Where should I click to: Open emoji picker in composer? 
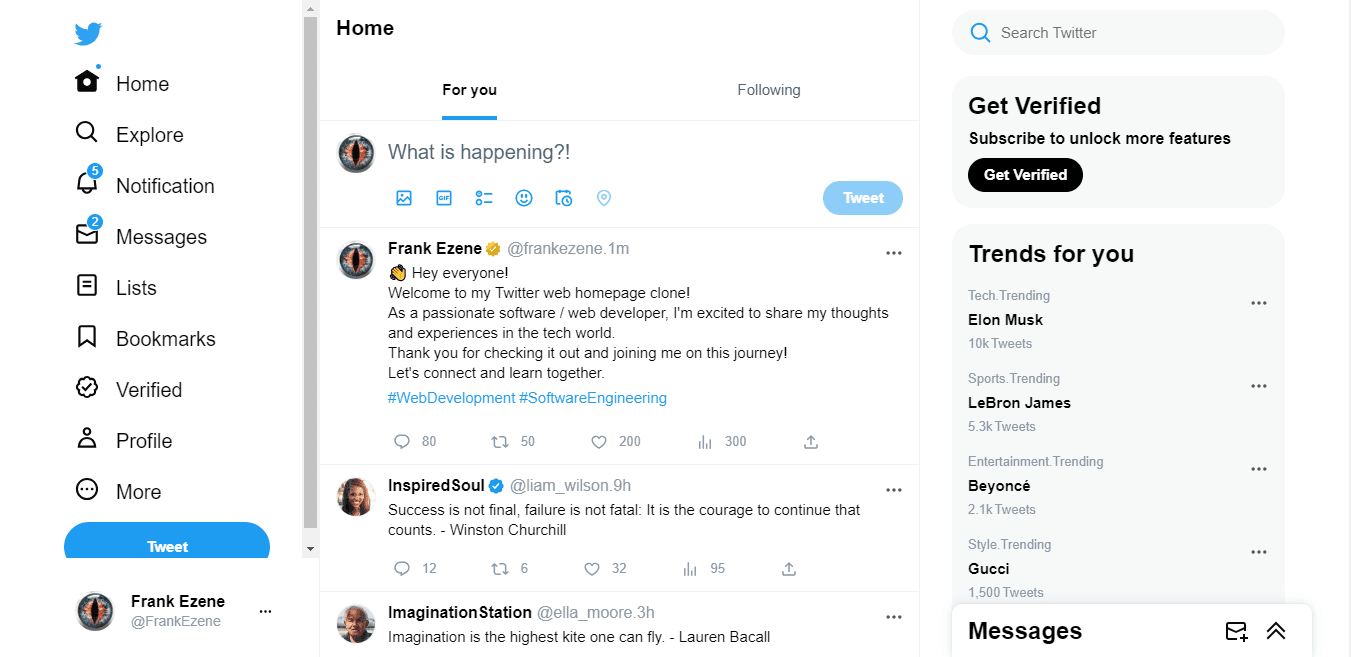tap(524, 198)
